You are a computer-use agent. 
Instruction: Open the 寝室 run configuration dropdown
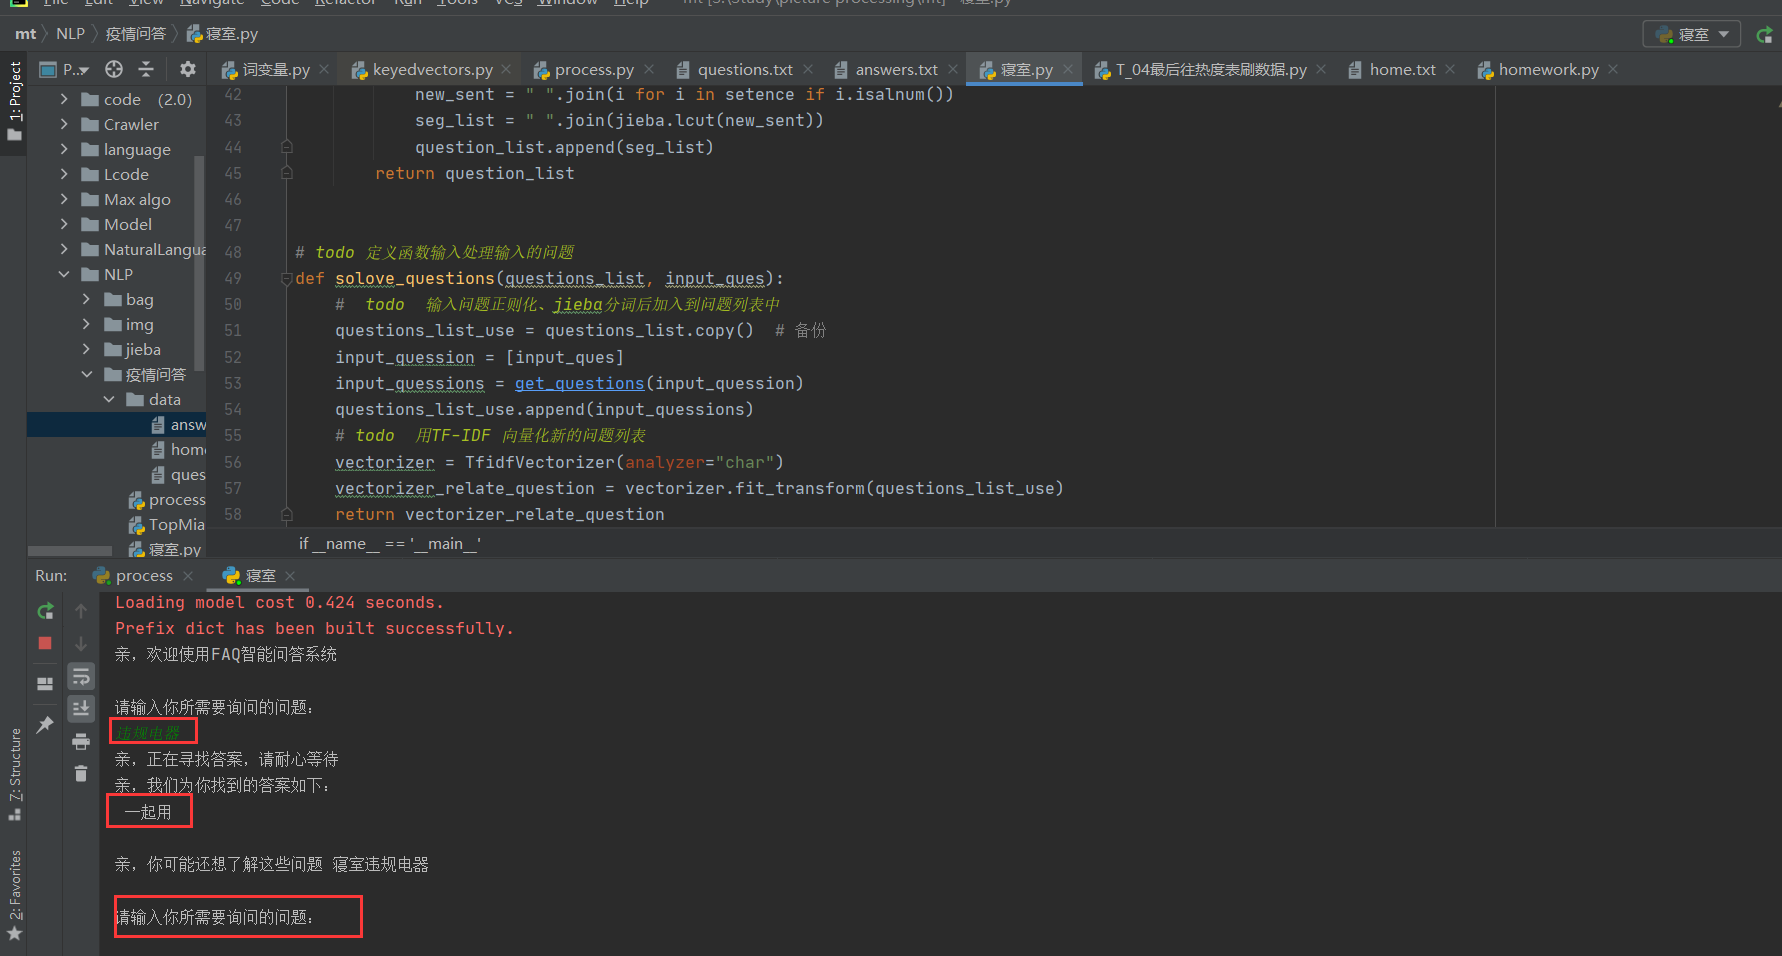point(1692,34)
